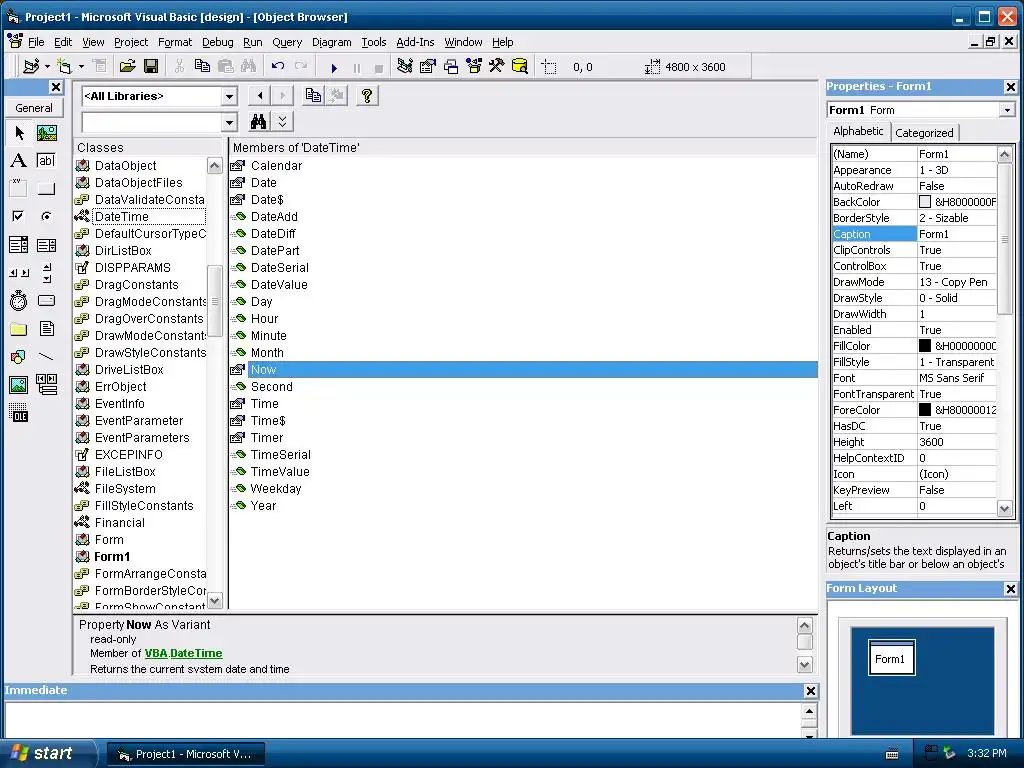Open the Add-Ins menu
Screen dimensions: 1024x768
pos(415,42)
